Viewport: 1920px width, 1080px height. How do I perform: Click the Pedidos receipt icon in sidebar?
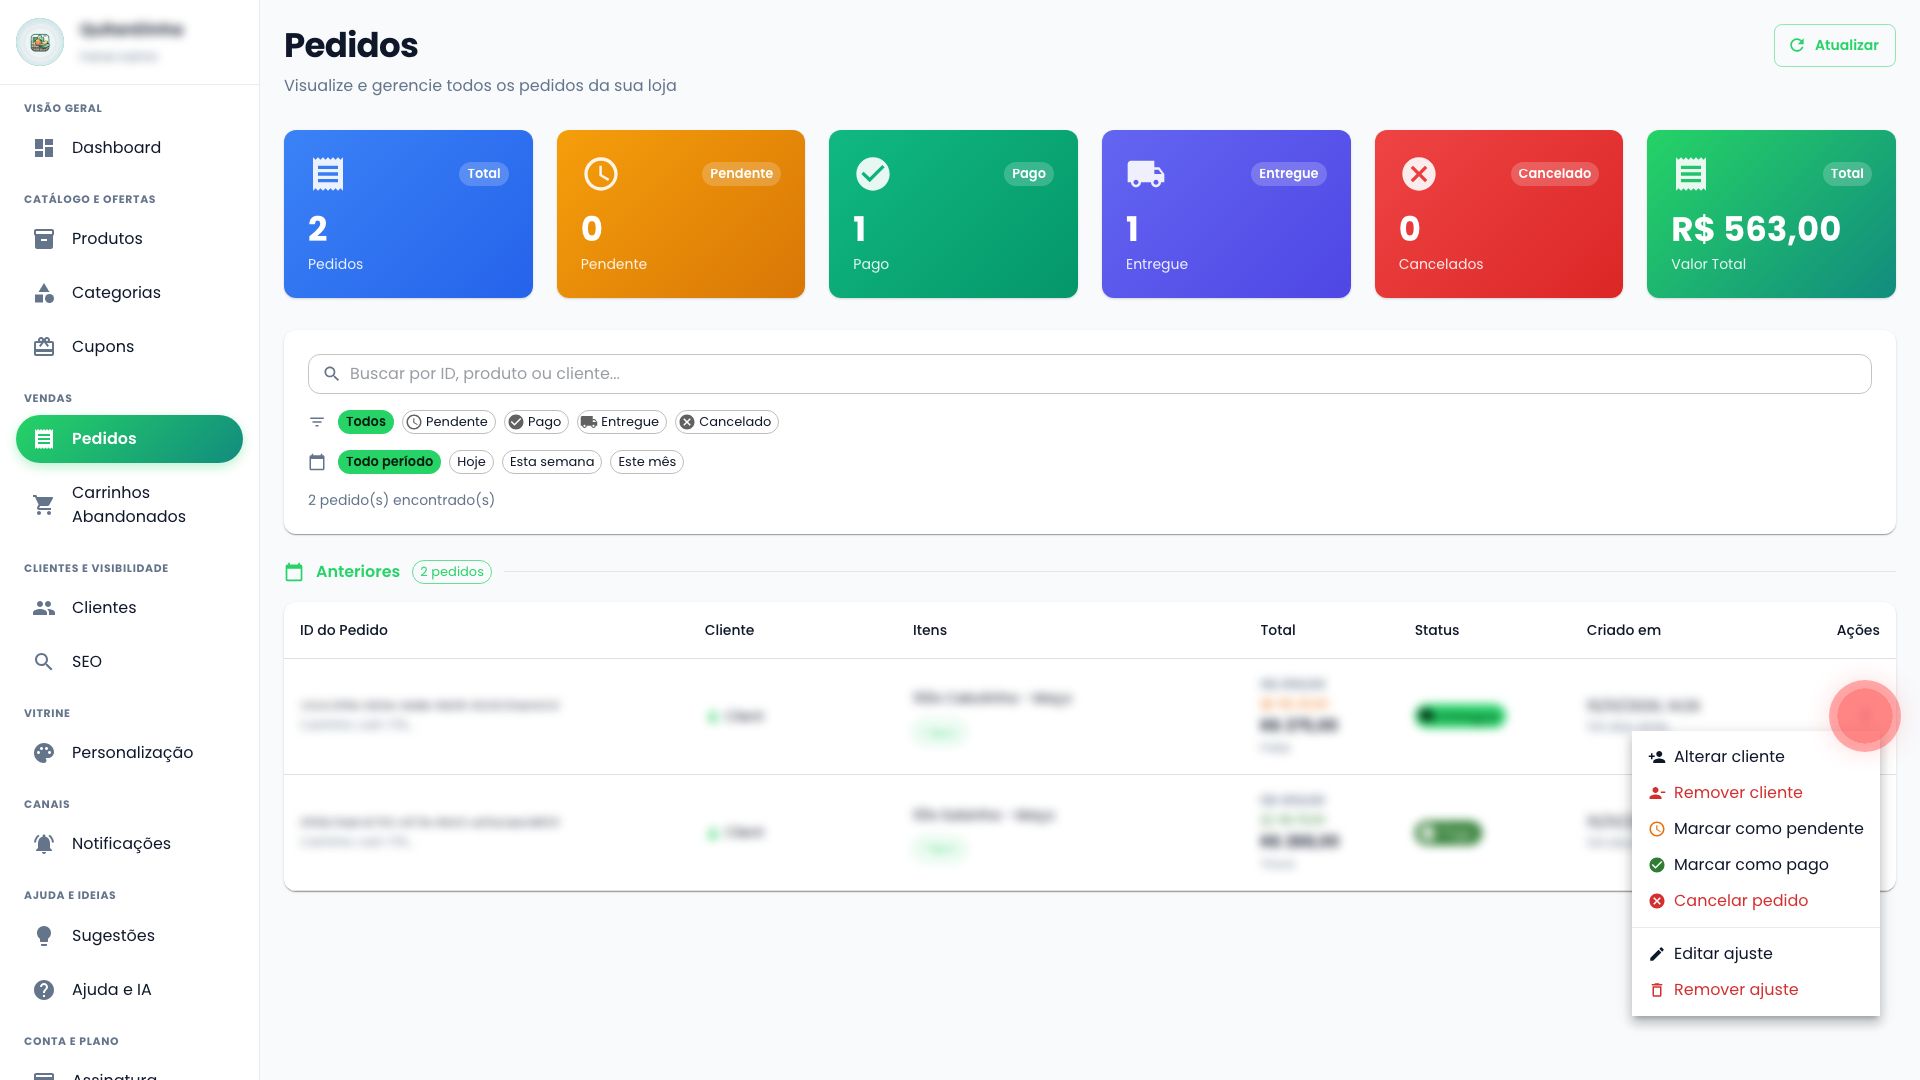tap(44, 439)
